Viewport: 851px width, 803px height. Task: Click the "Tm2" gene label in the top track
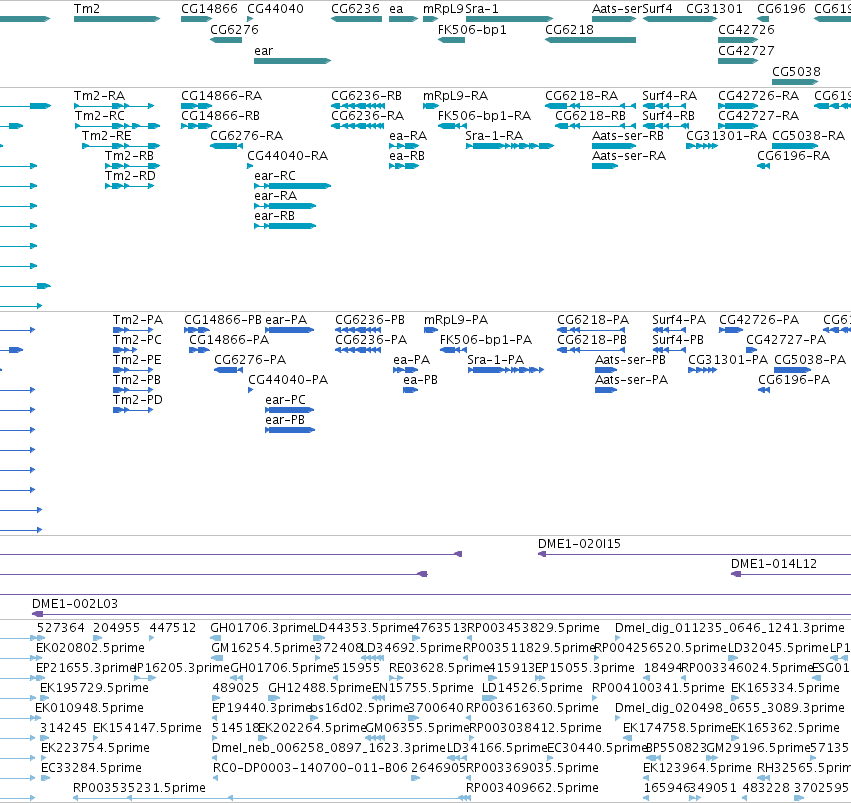(86, 9)
